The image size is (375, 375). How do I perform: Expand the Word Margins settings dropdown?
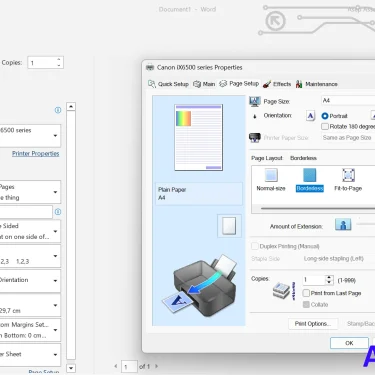click(30, 330)
